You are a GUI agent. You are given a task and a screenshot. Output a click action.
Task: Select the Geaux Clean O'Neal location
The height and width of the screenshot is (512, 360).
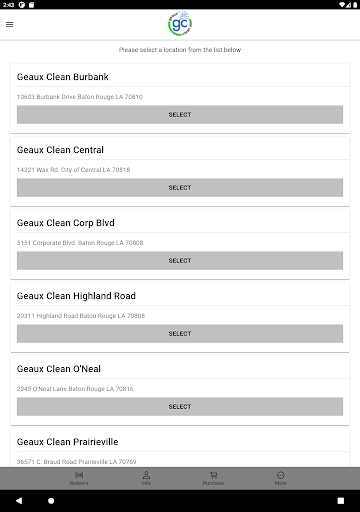(x=180, y=407)
